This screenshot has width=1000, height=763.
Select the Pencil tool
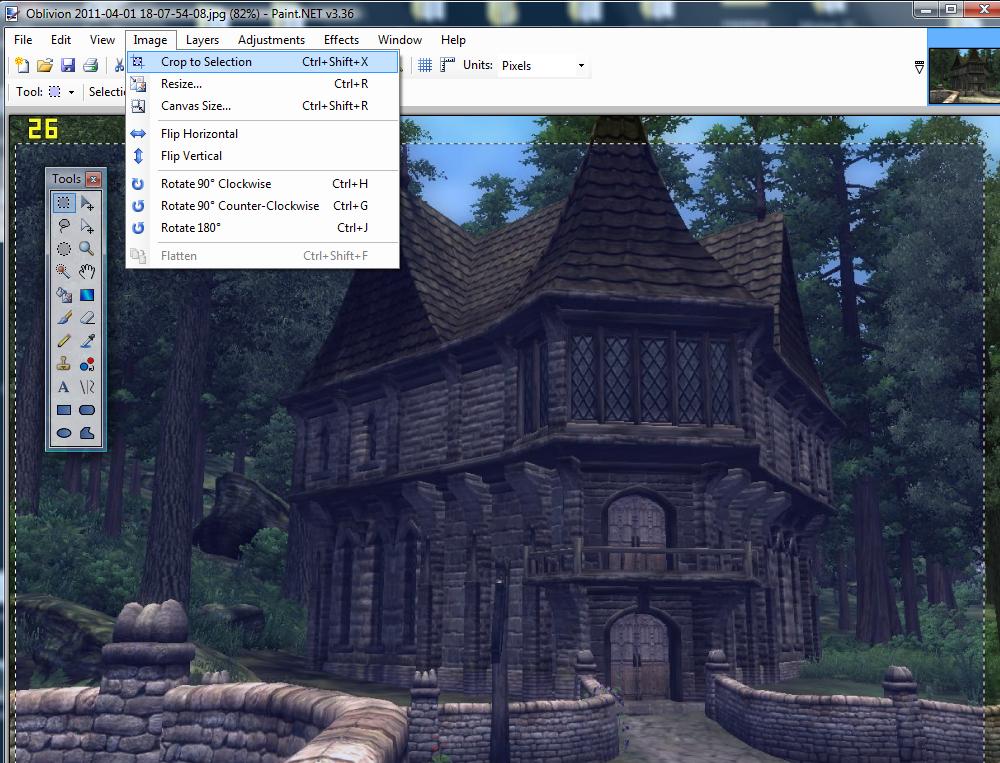[64, 341]
